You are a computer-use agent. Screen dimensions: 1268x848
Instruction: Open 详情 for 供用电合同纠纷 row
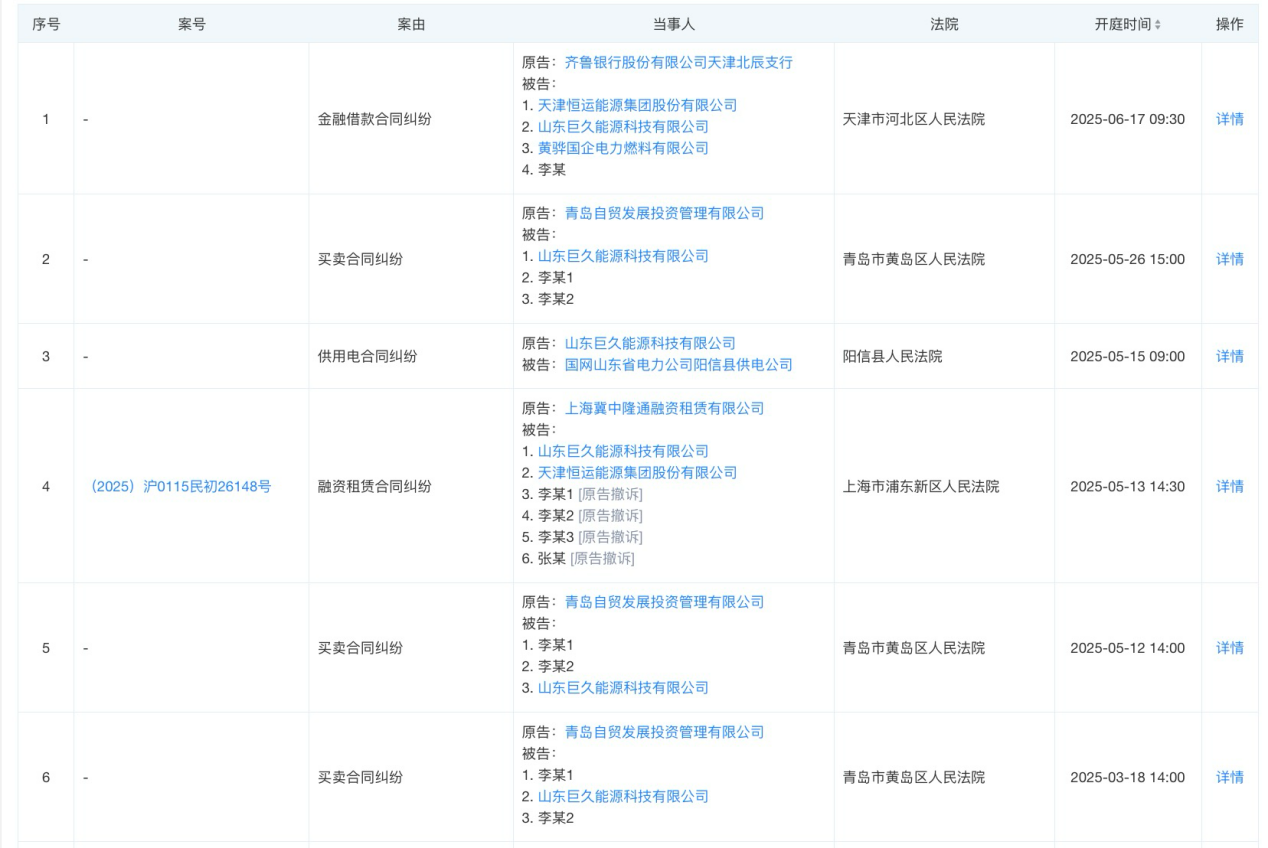1230,356
